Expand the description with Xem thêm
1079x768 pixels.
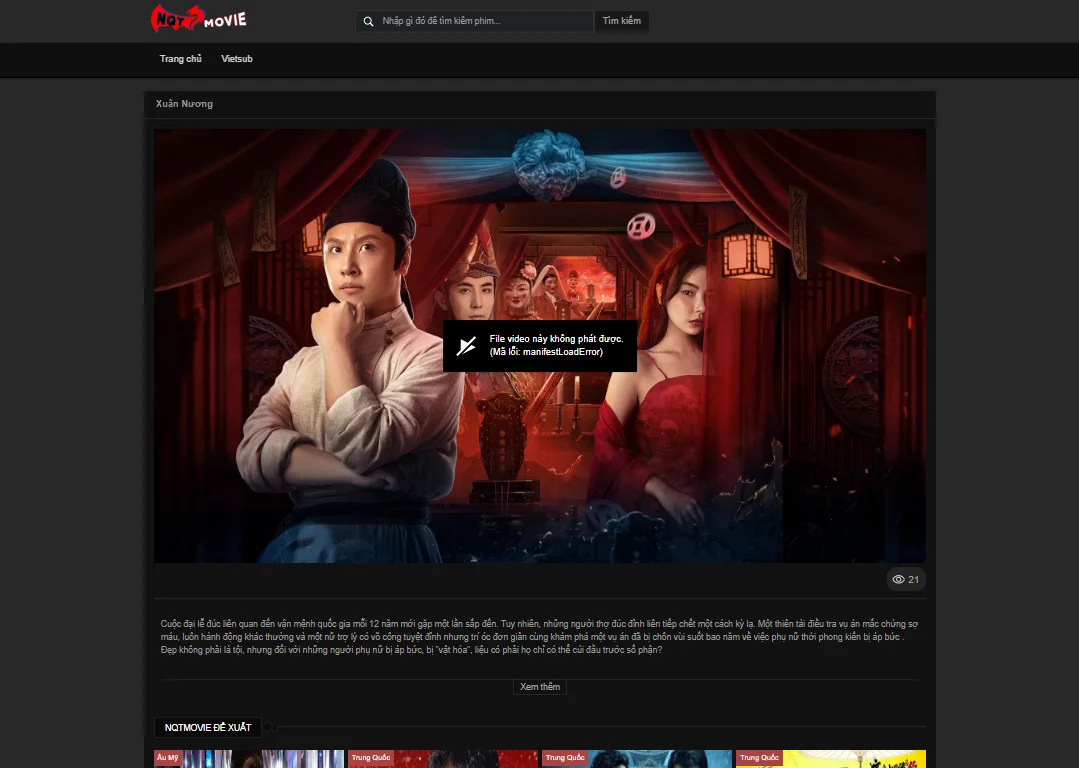coord(539,687)
